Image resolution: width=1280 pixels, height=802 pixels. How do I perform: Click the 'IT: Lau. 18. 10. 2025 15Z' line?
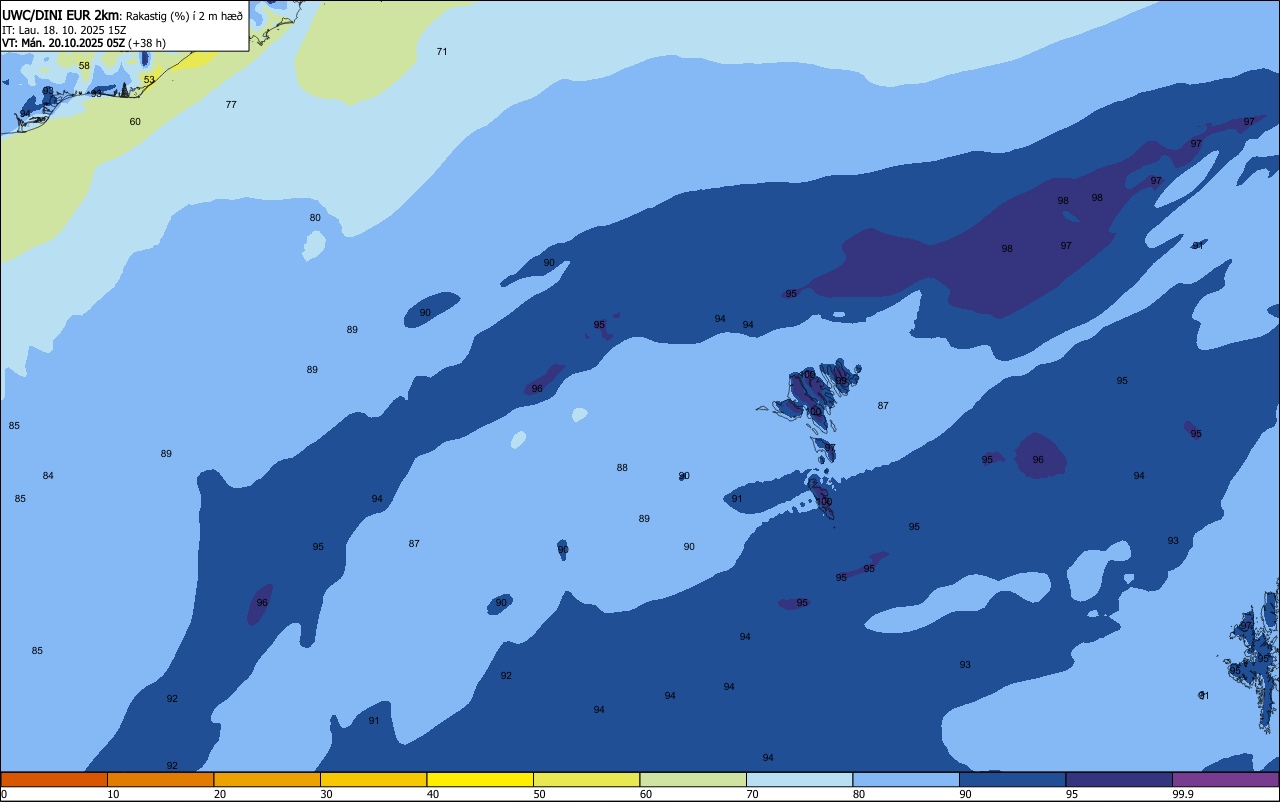[64, 30]
